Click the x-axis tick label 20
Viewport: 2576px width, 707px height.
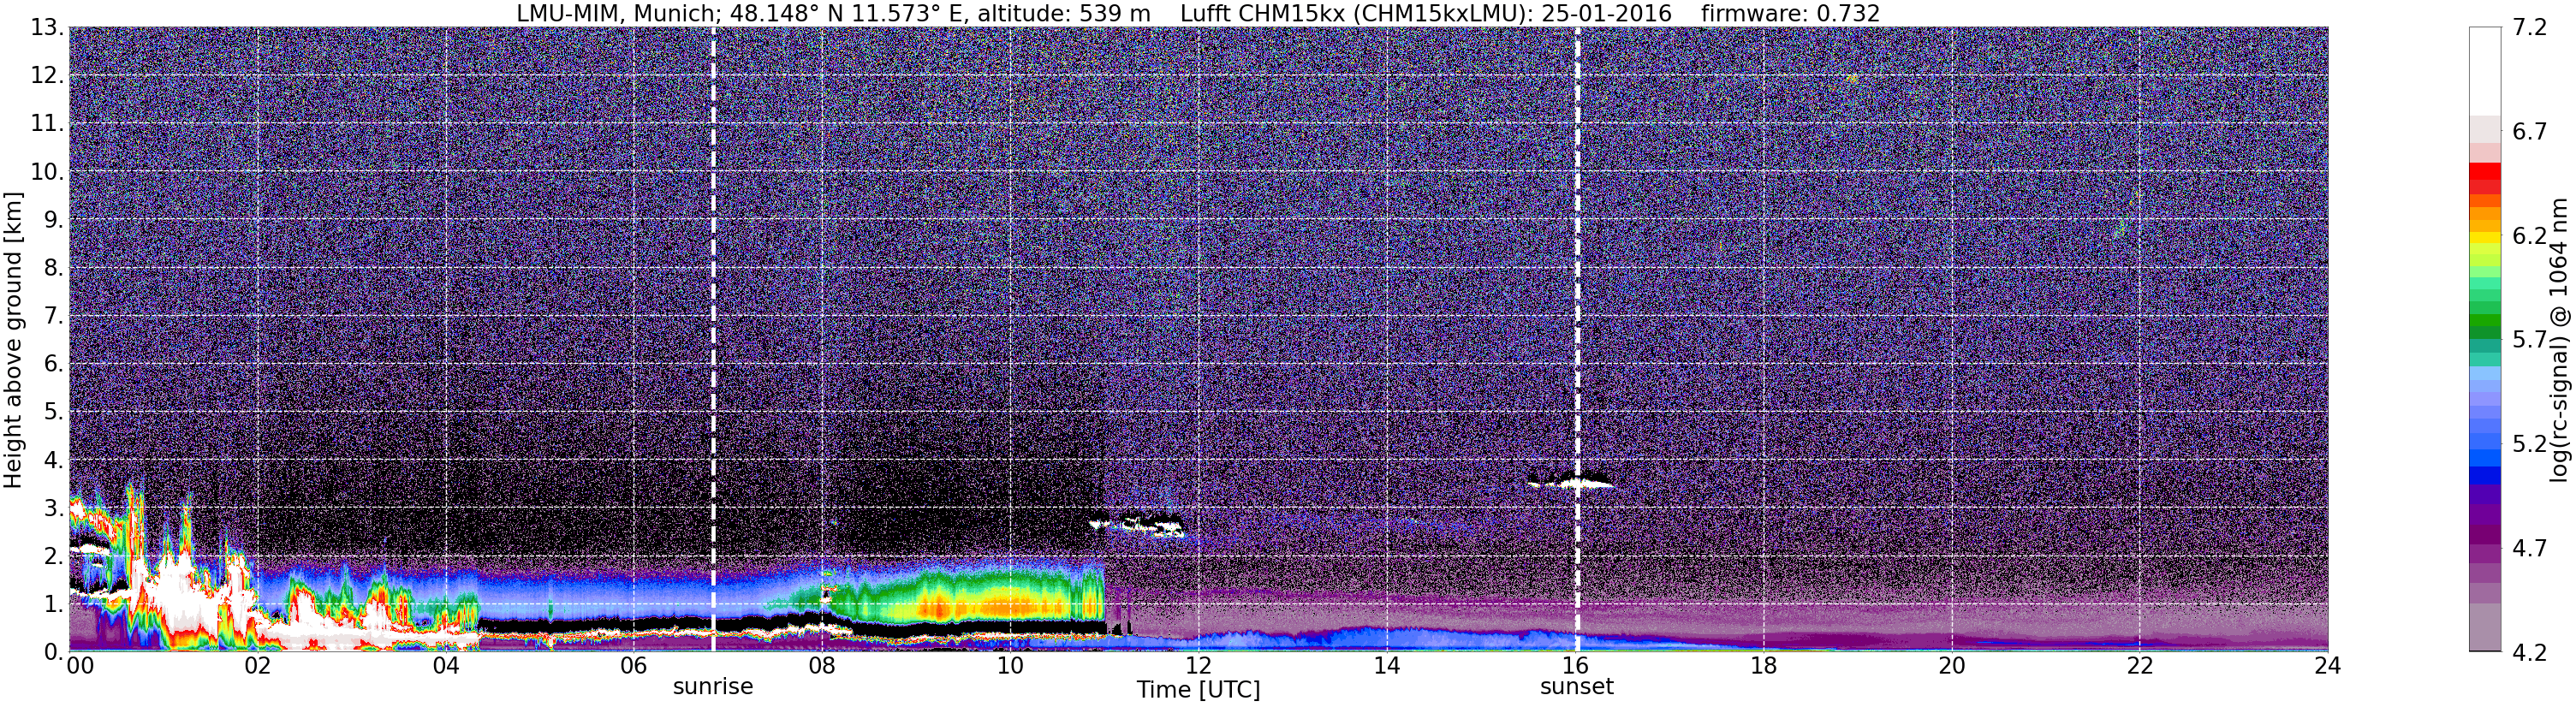[1951, 666]
